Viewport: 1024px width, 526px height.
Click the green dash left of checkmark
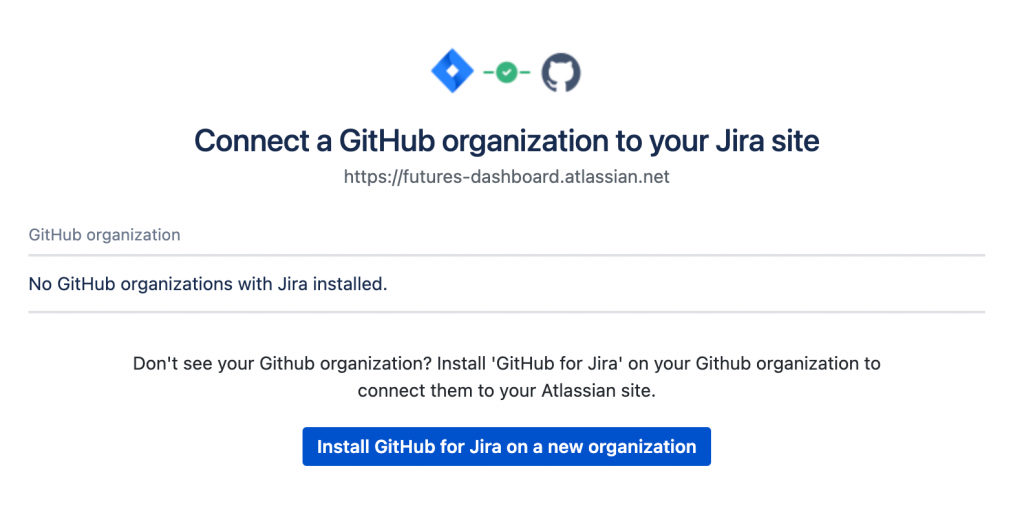point(490,72)
